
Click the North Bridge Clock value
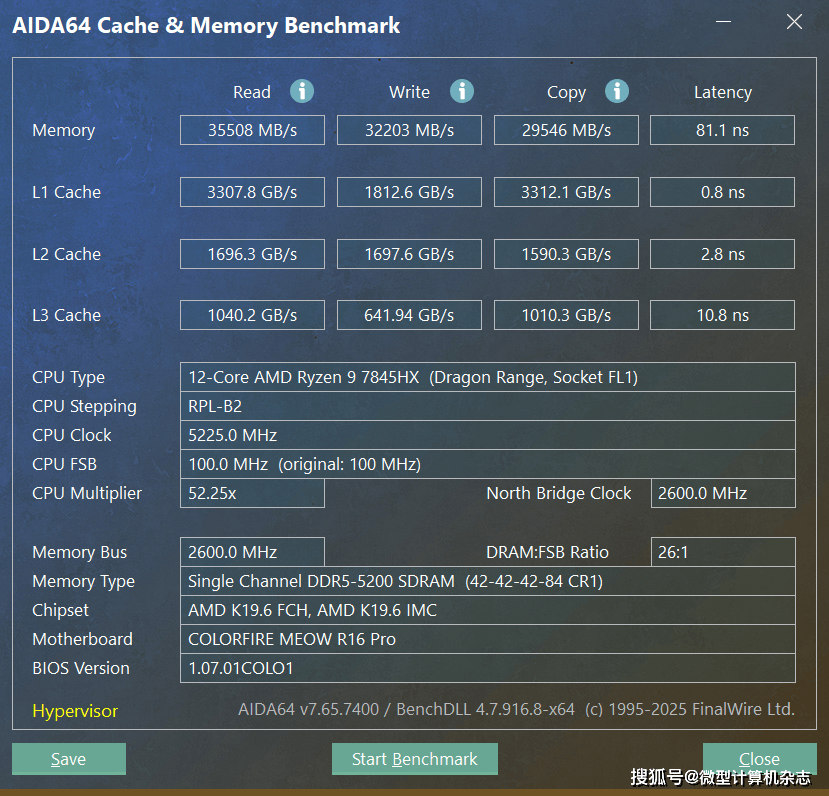click(x=722, y=493)
